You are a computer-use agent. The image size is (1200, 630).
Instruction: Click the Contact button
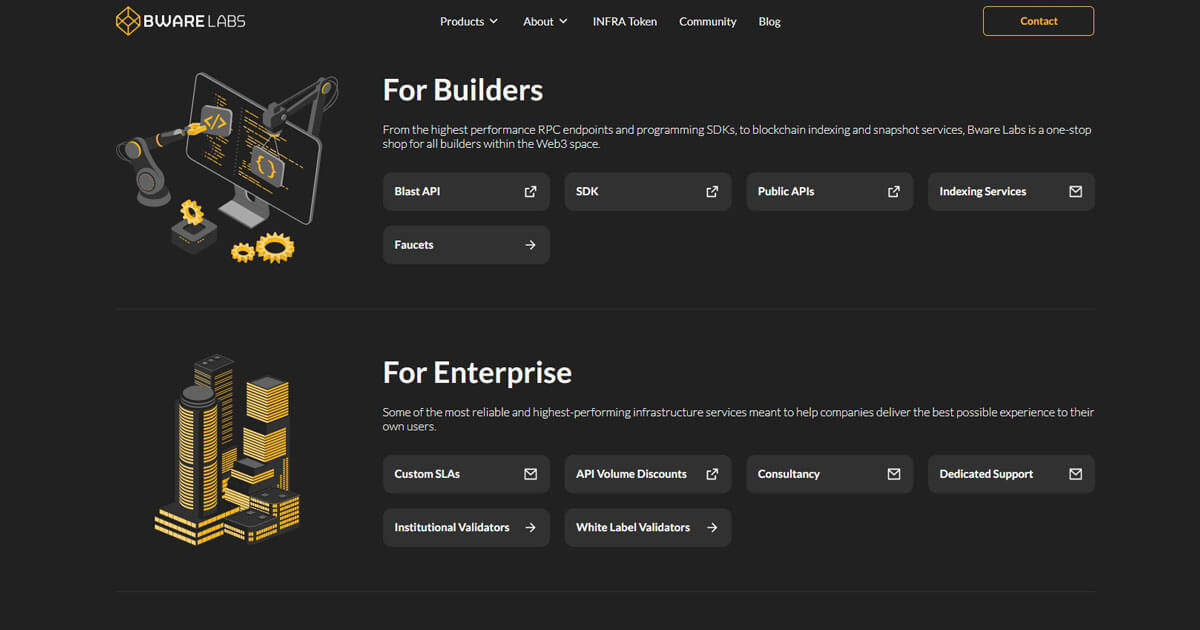(x=1038, y=21)
